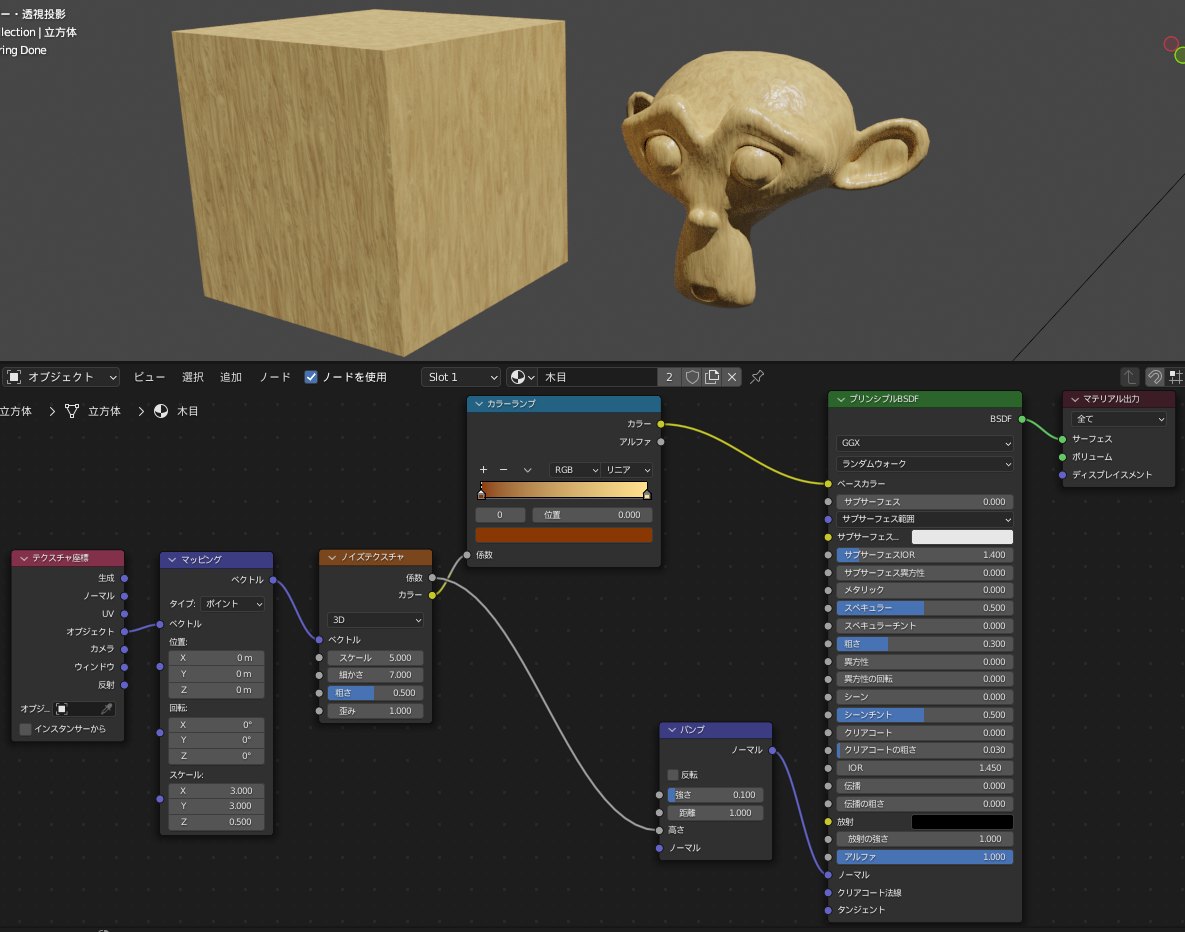The height and width of the screenshot is (932, 1185).
Task: Click the サーフェス socket on マテリアル出力
Action: point(1063,439)
